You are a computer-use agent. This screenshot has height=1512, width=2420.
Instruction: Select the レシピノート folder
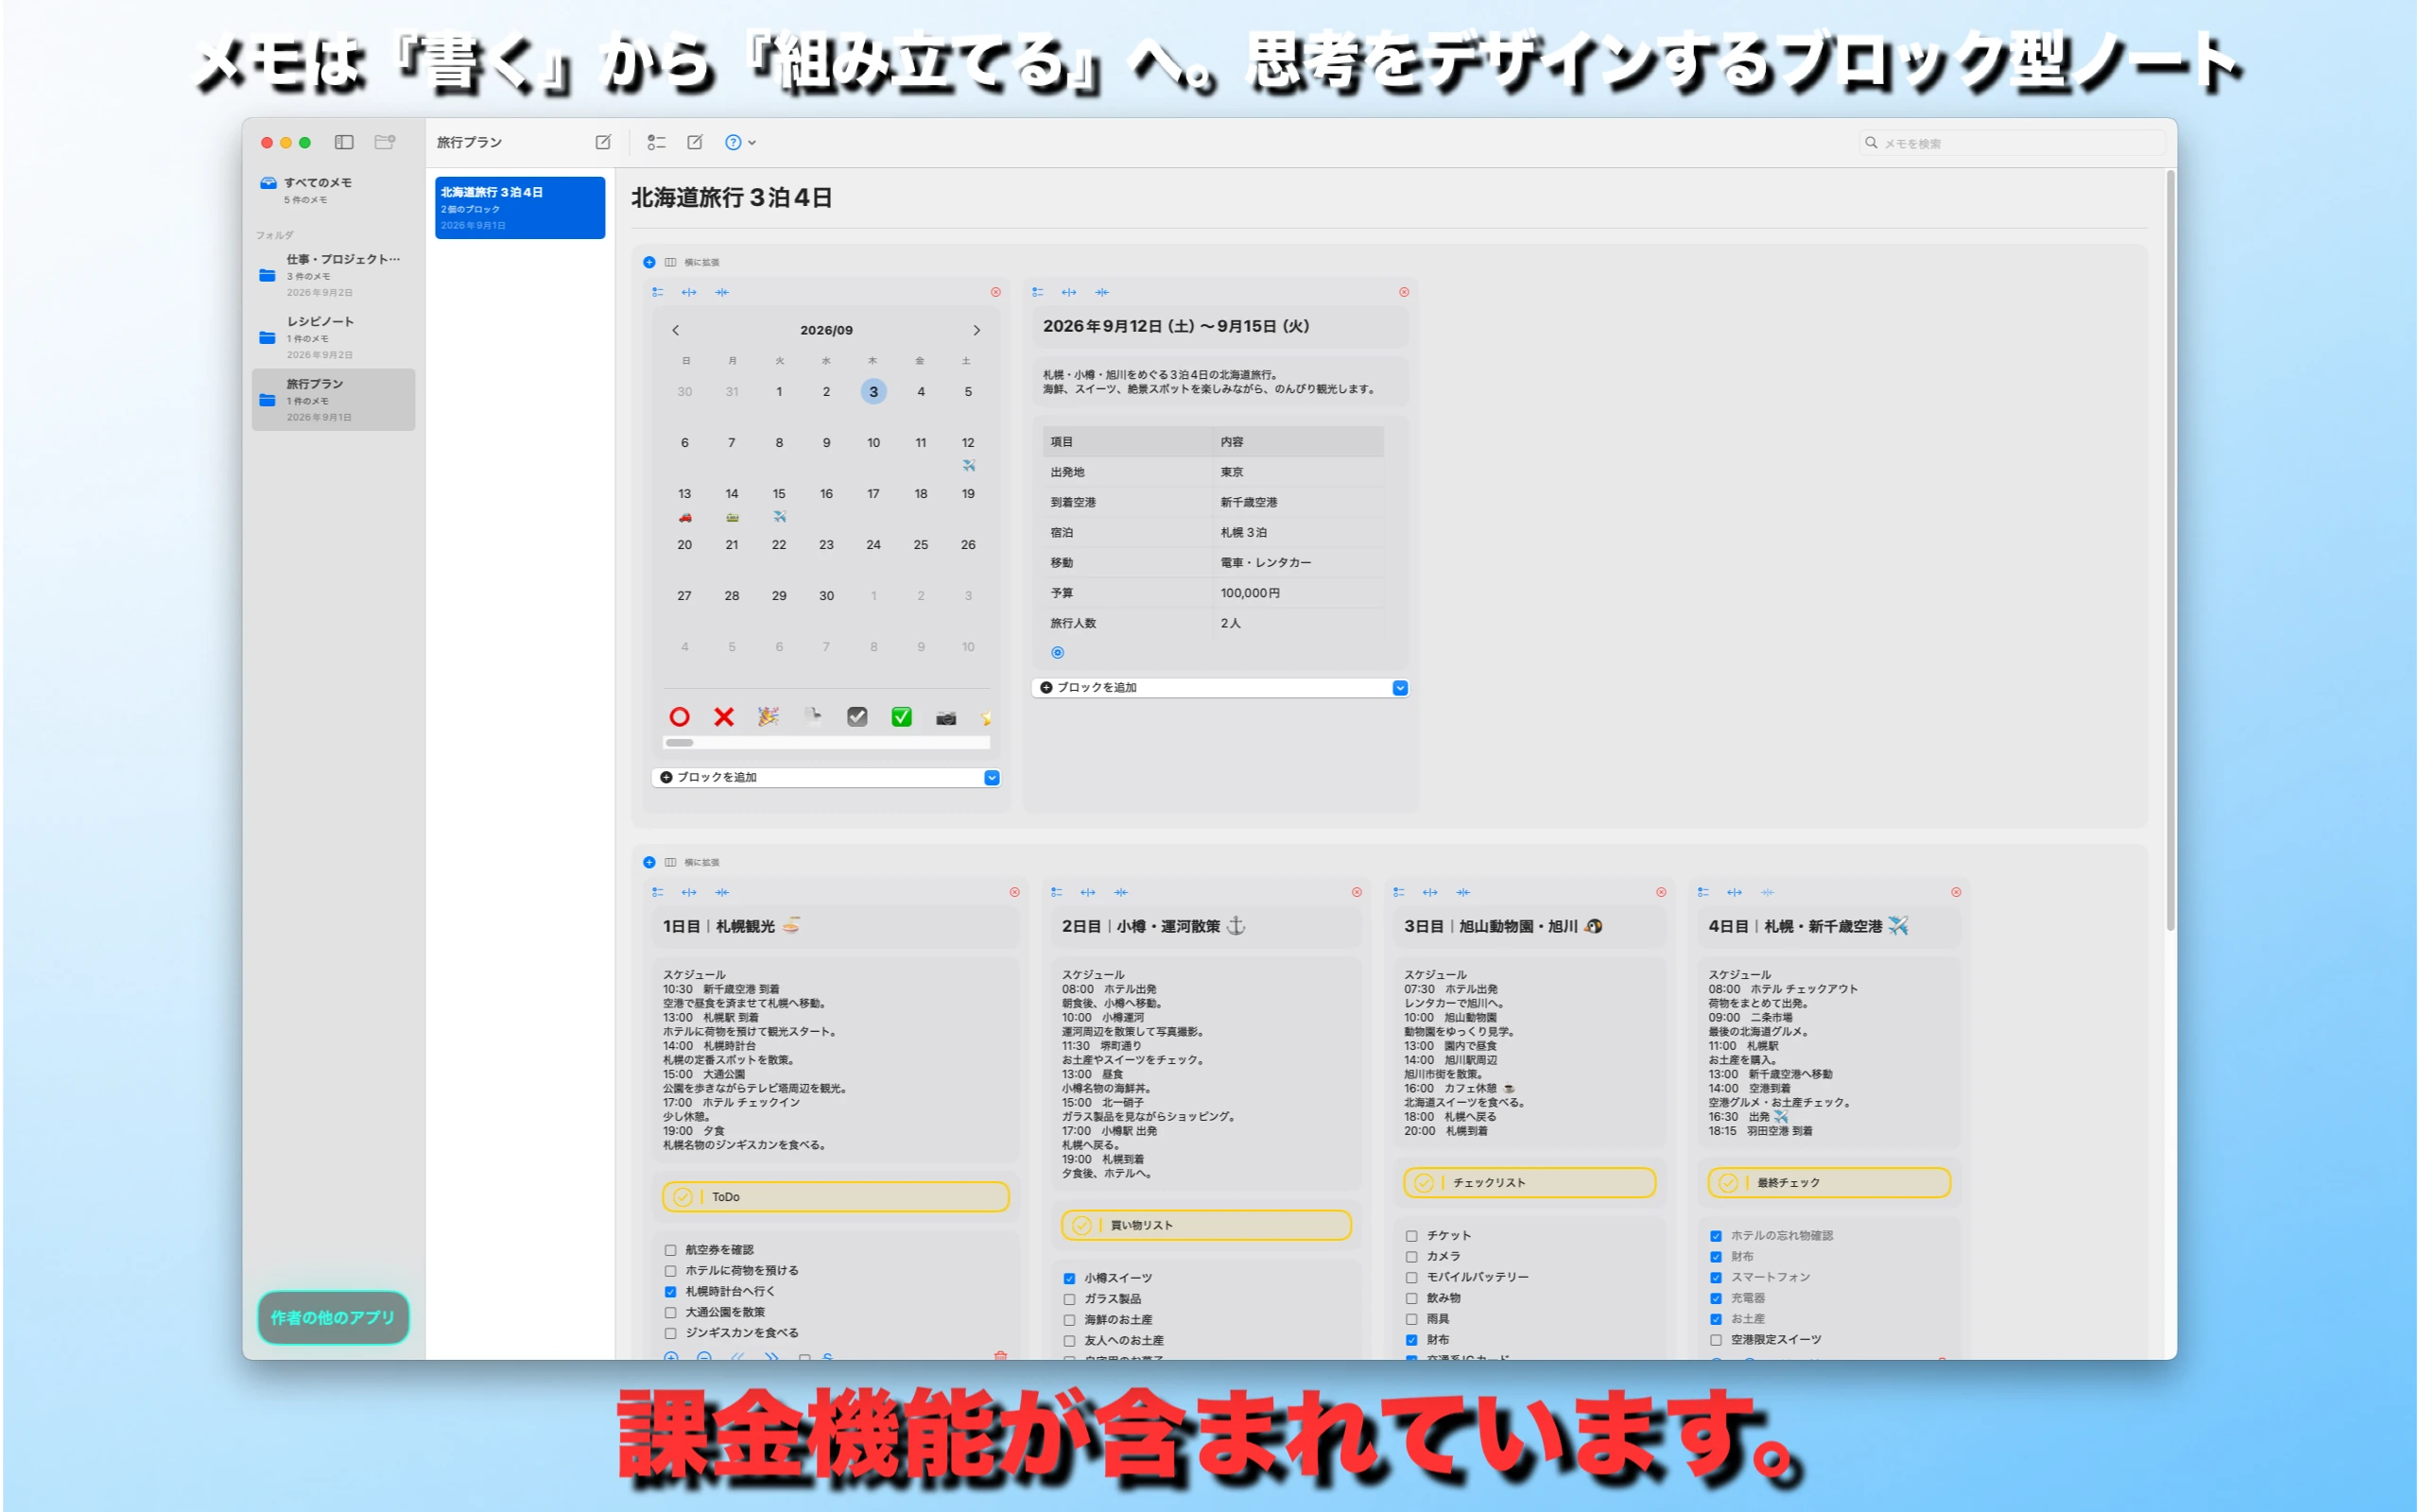point(333,337)
